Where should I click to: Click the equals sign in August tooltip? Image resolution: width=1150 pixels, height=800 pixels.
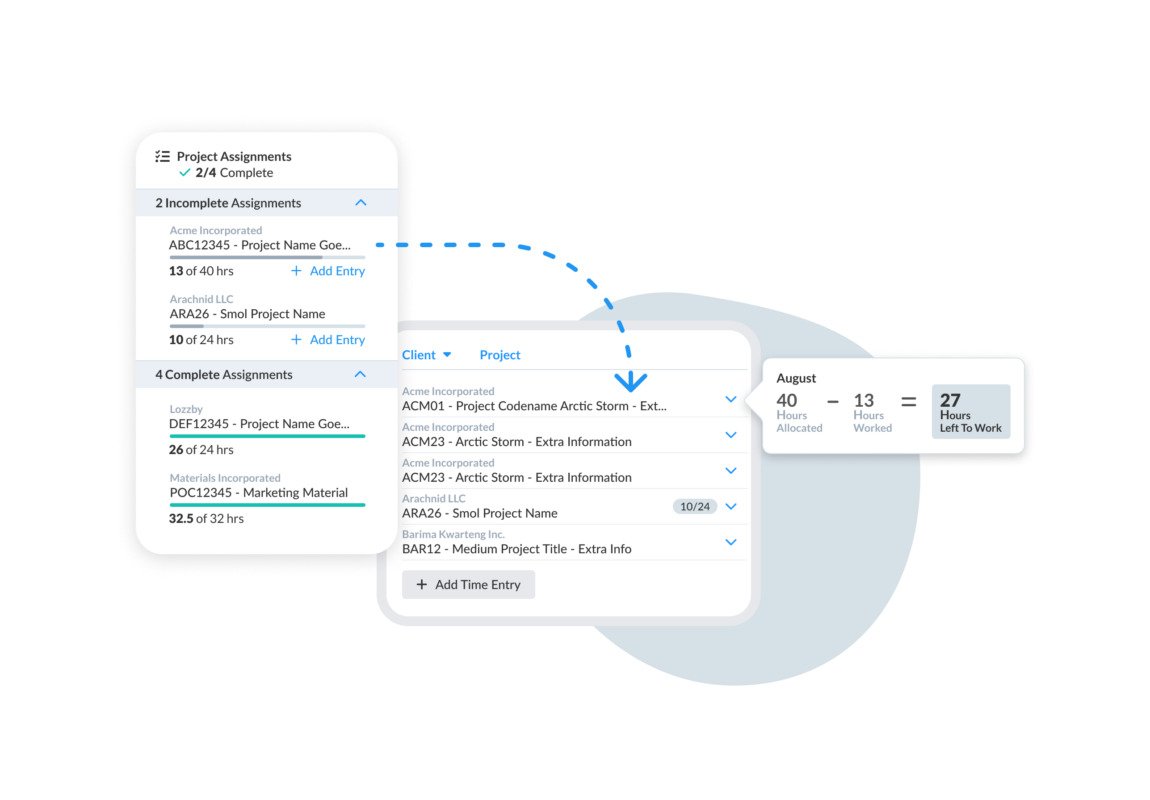pos(908,402)
